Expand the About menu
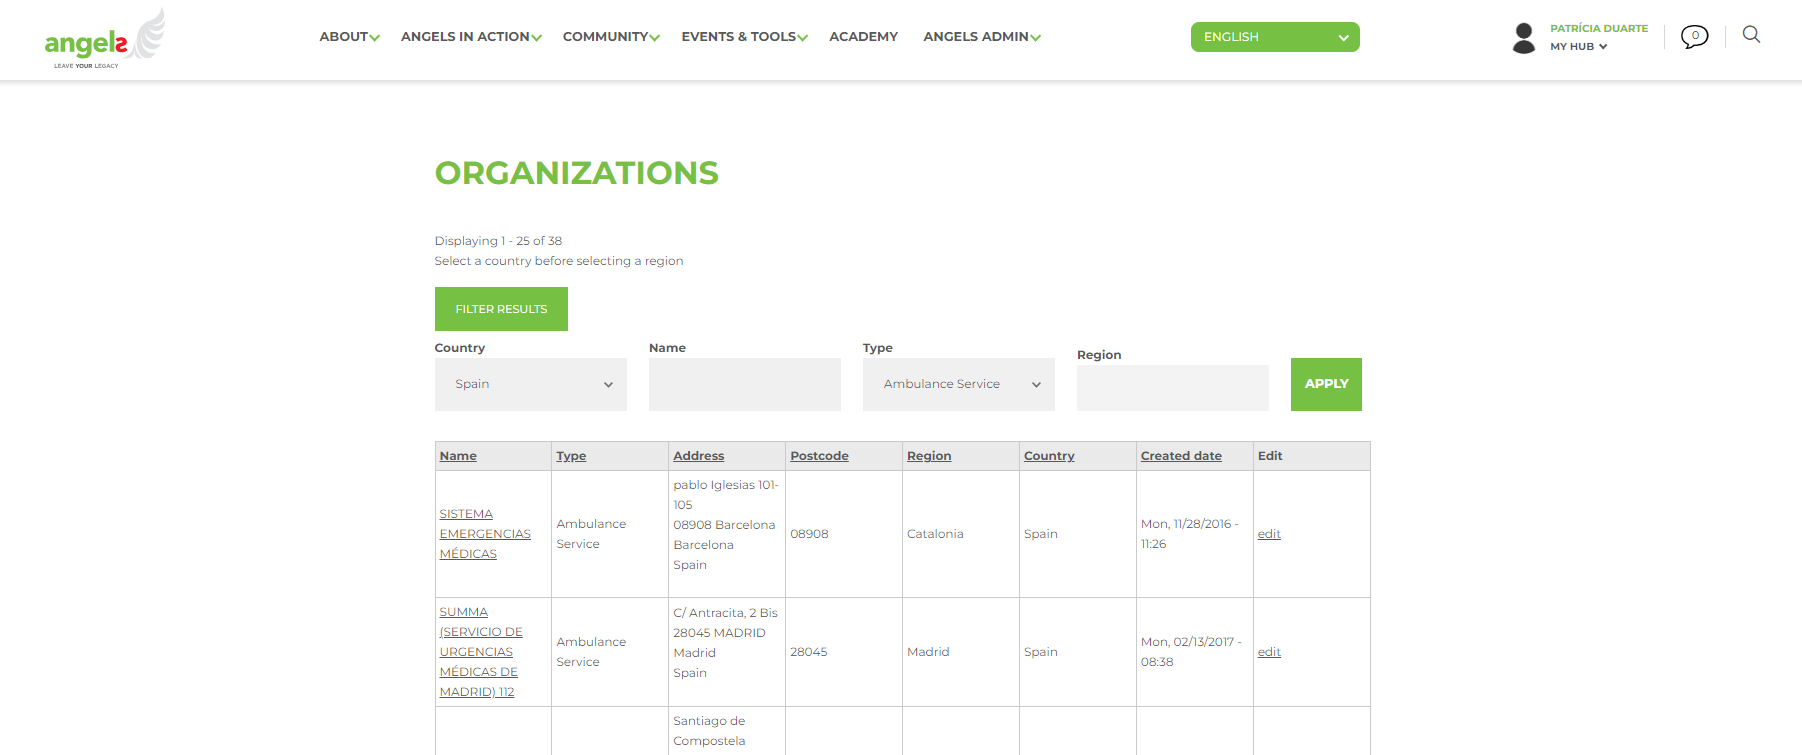Image resolution: width=1802 pixels, height=755 pixels. click(349, 37)
